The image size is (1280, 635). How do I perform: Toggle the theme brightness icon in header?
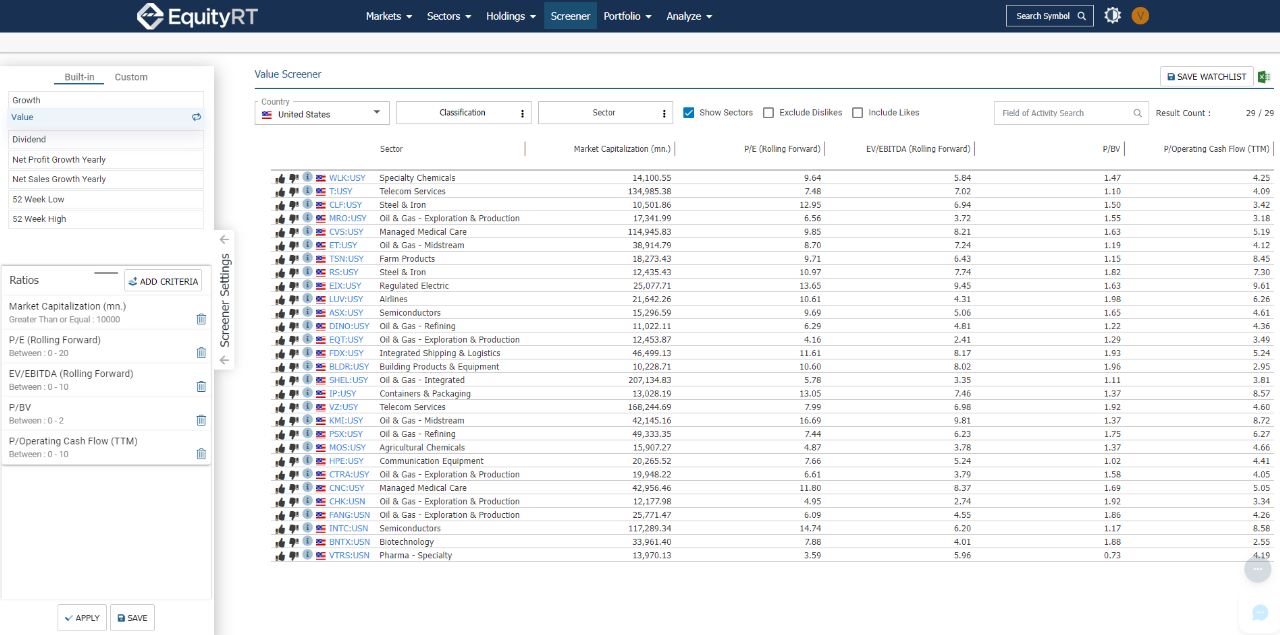1112,16
